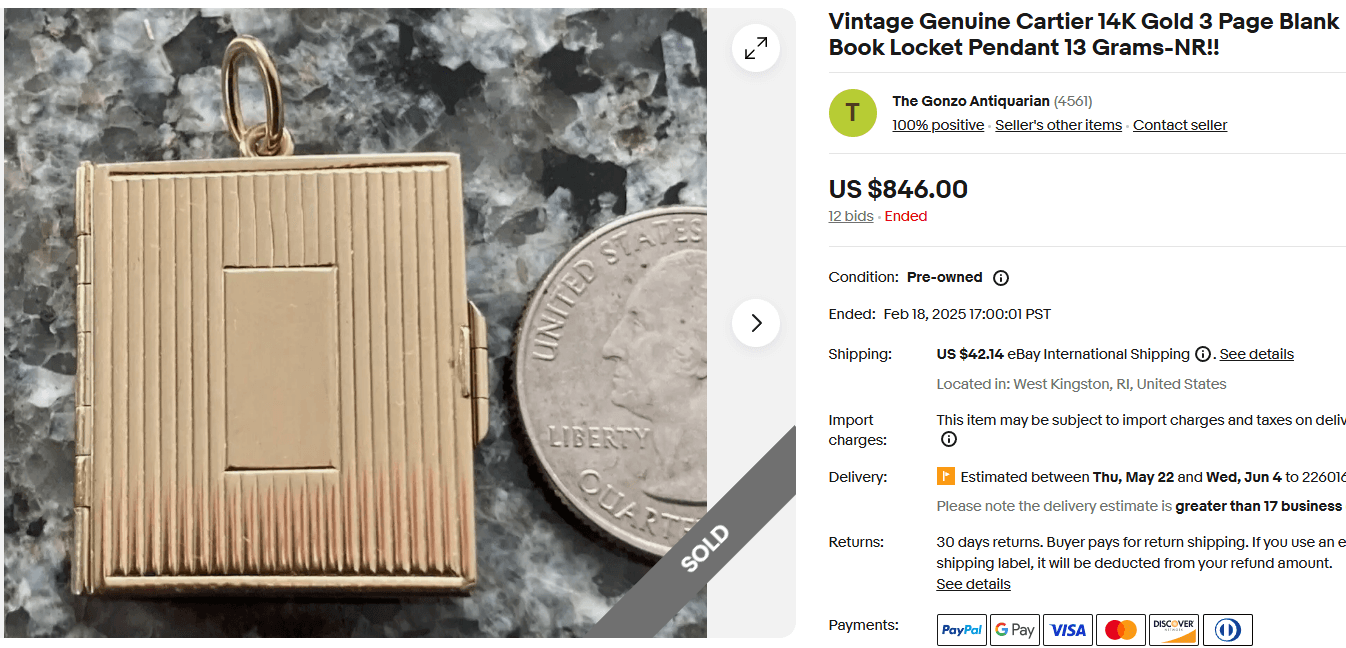Screen dimensions: 1346x648
Task: Click the green seller avatar badge
Action: (x=852, y=112)
